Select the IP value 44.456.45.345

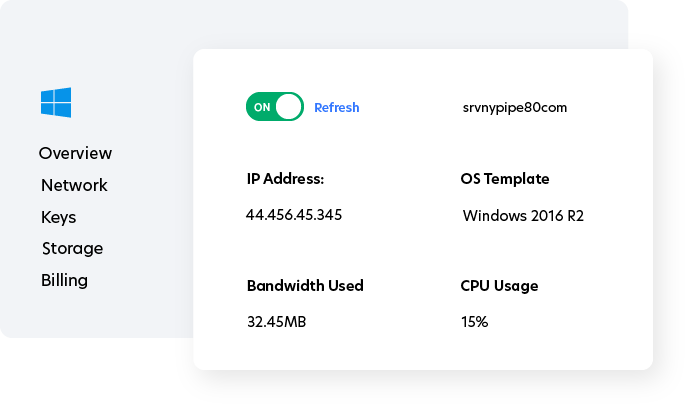pos(294,214)
